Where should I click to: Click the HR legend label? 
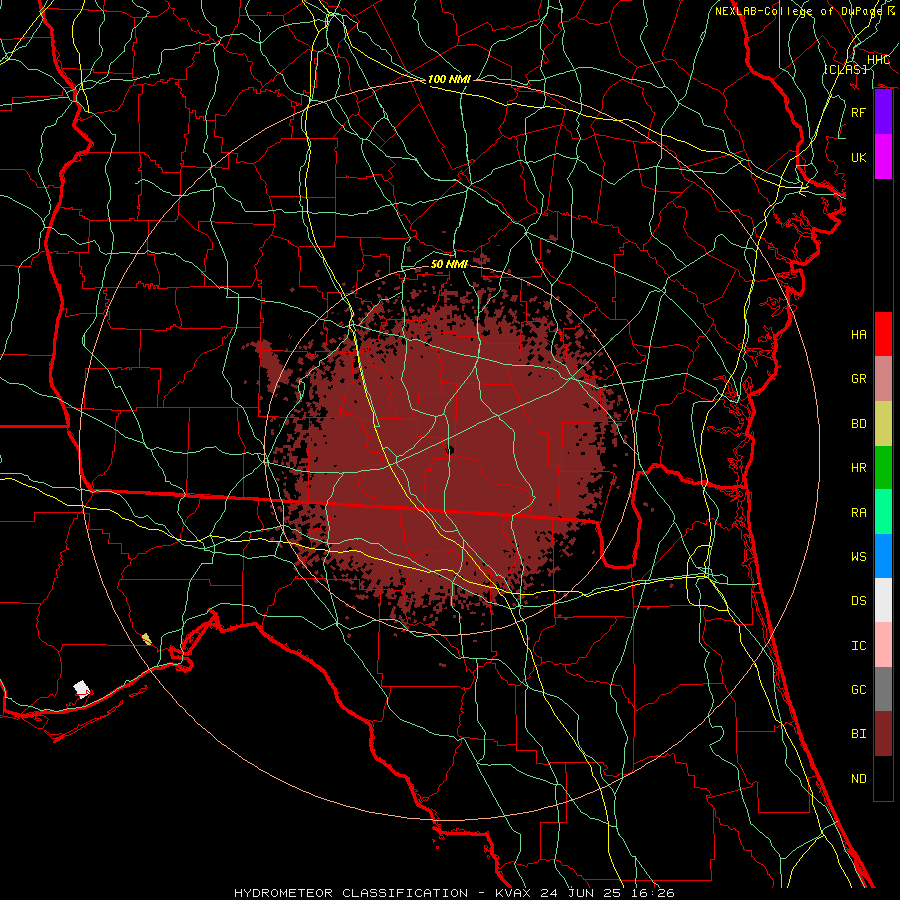click(858, 468)
